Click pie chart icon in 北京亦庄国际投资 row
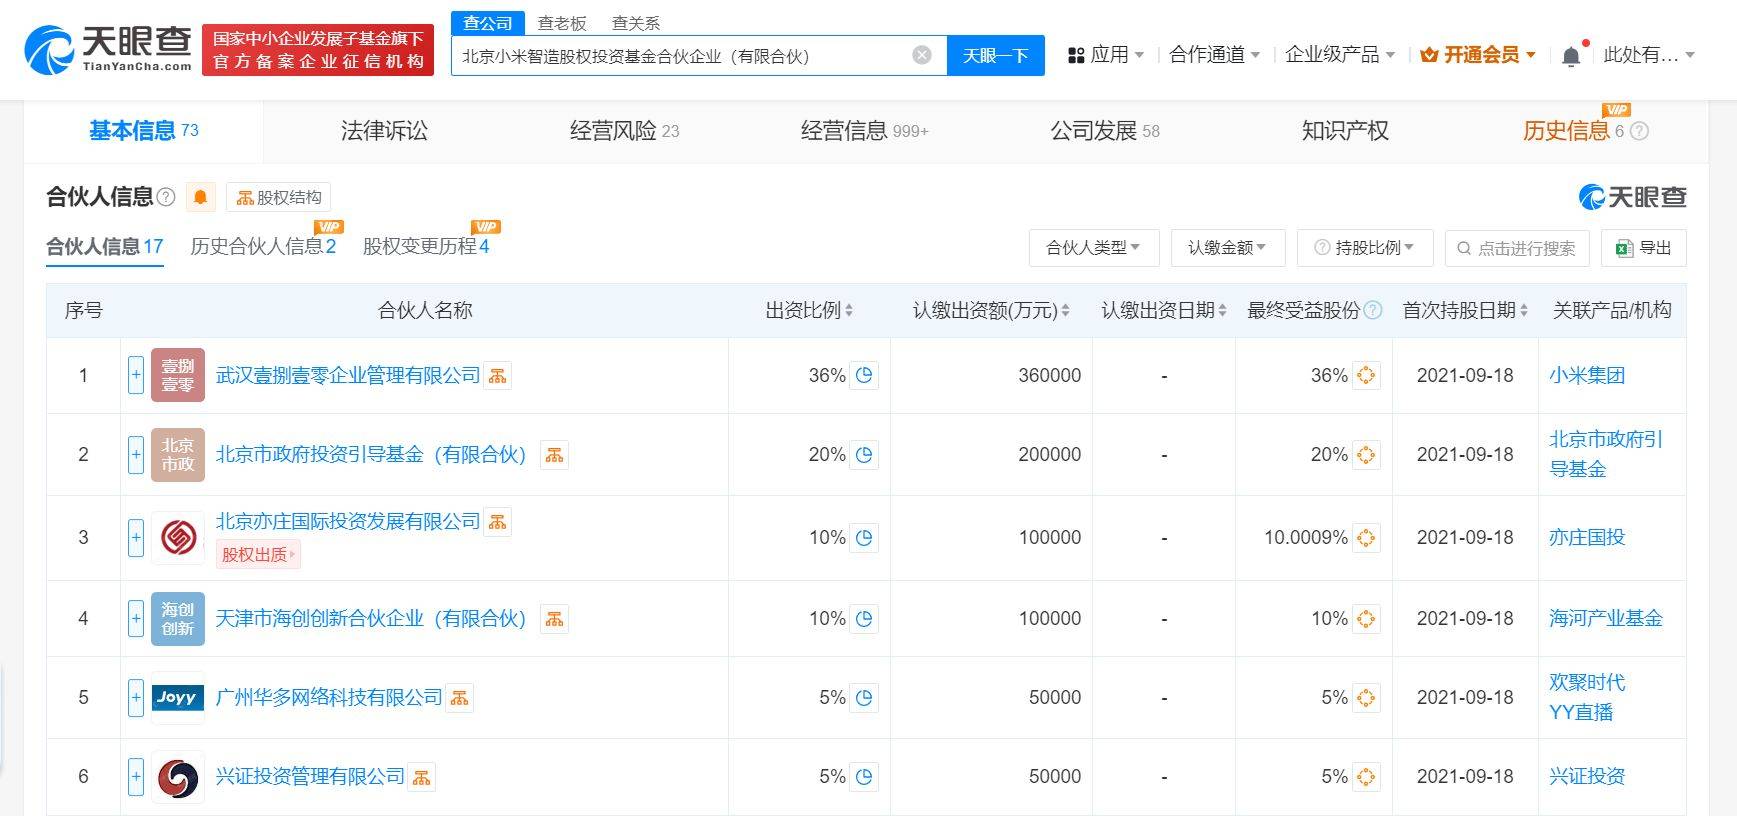Viewport: 1737px width, 816px height. (865, 537)
